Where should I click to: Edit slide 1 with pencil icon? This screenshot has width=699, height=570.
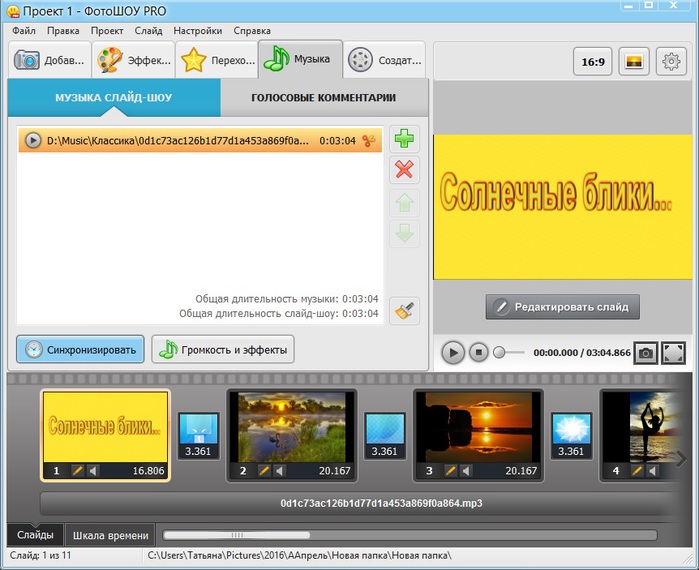[x=78, y=471]
